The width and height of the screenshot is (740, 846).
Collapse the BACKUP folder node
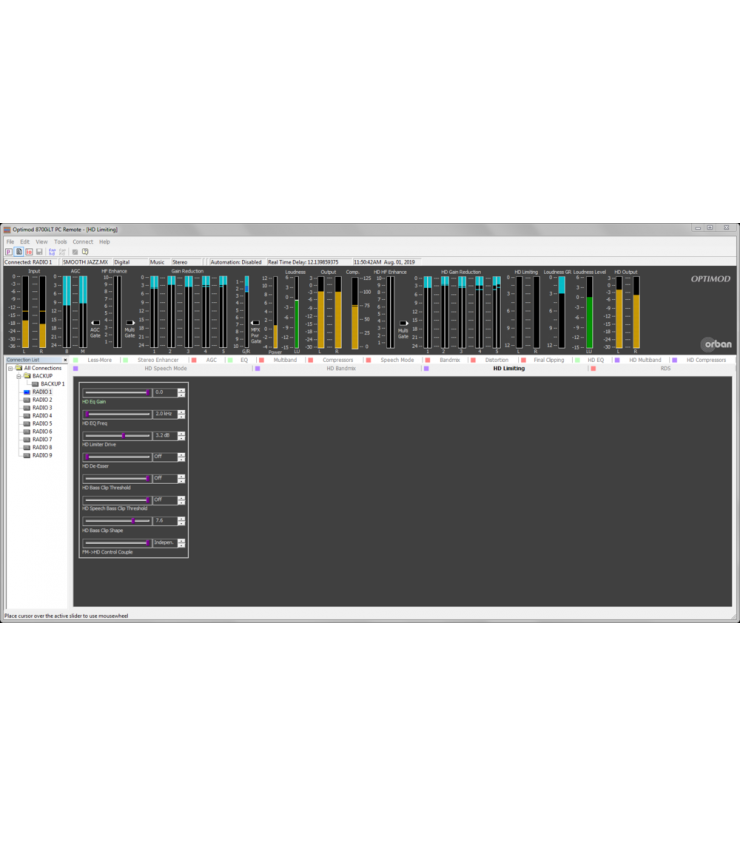pyautogui.click(x=18, y=376)
